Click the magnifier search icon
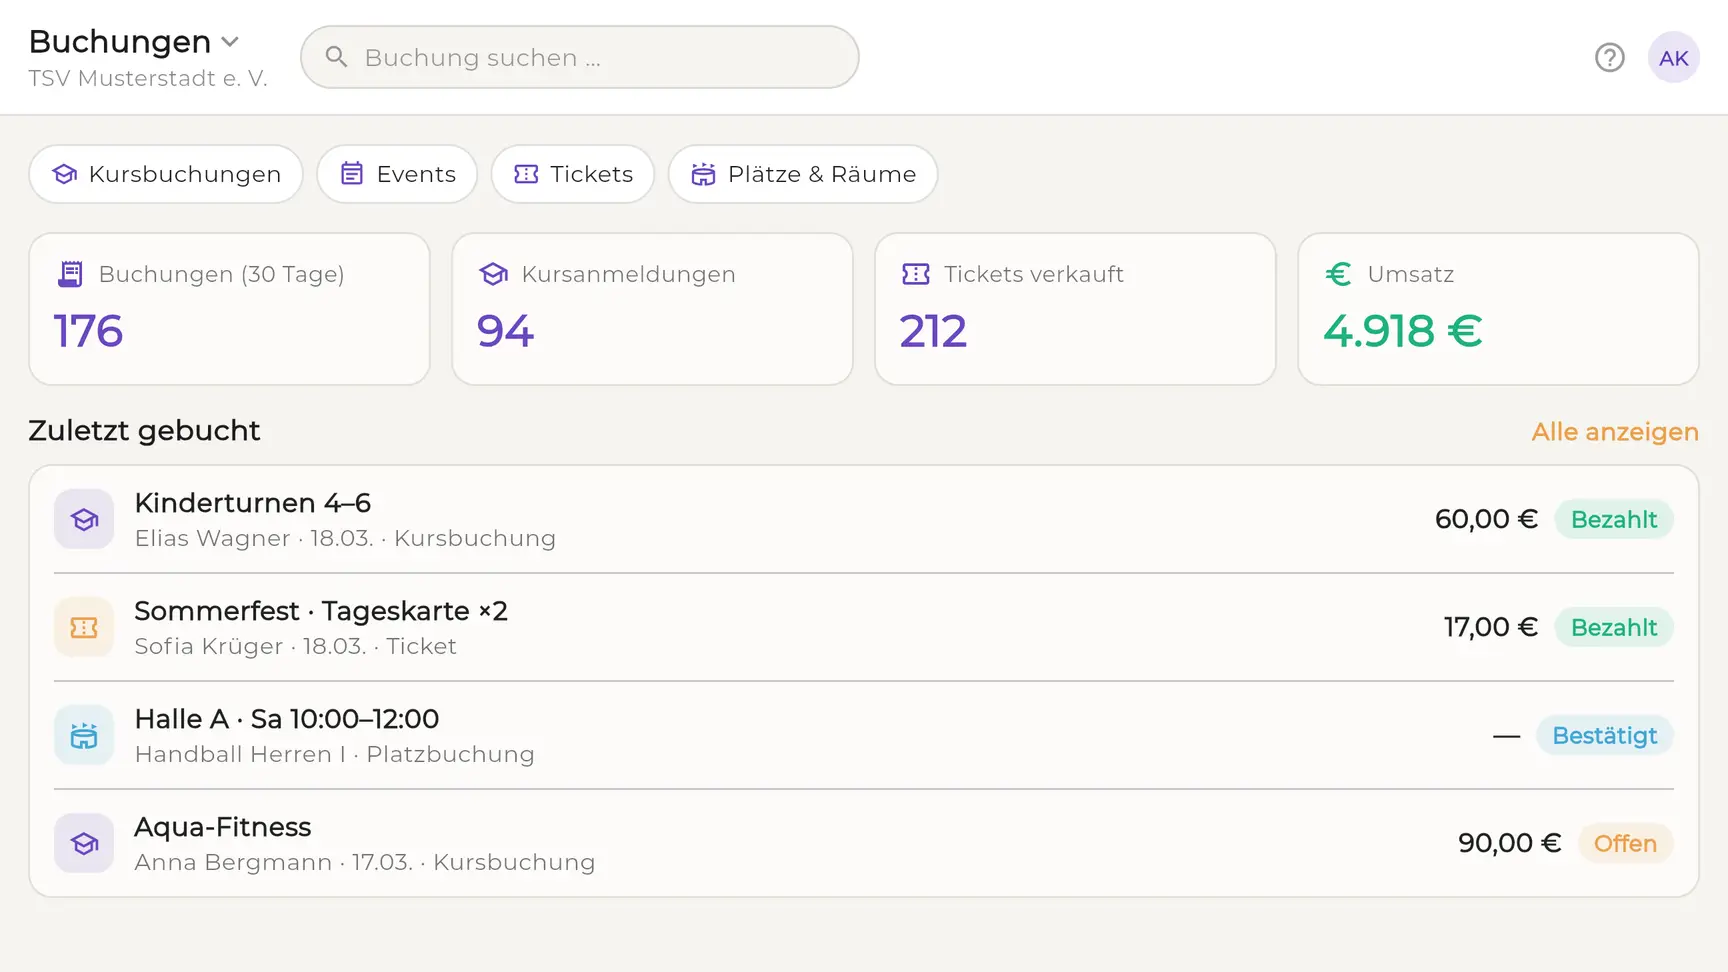 pos(337,57)
